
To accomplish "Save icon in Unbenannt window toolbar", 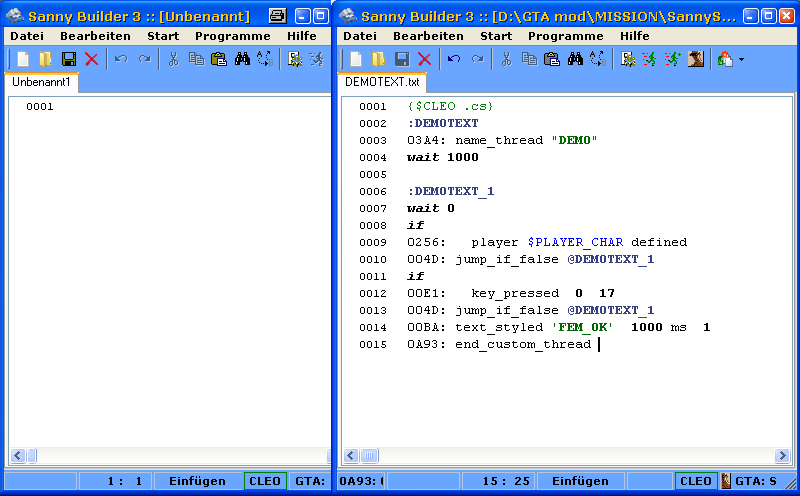I will (69, 59).
